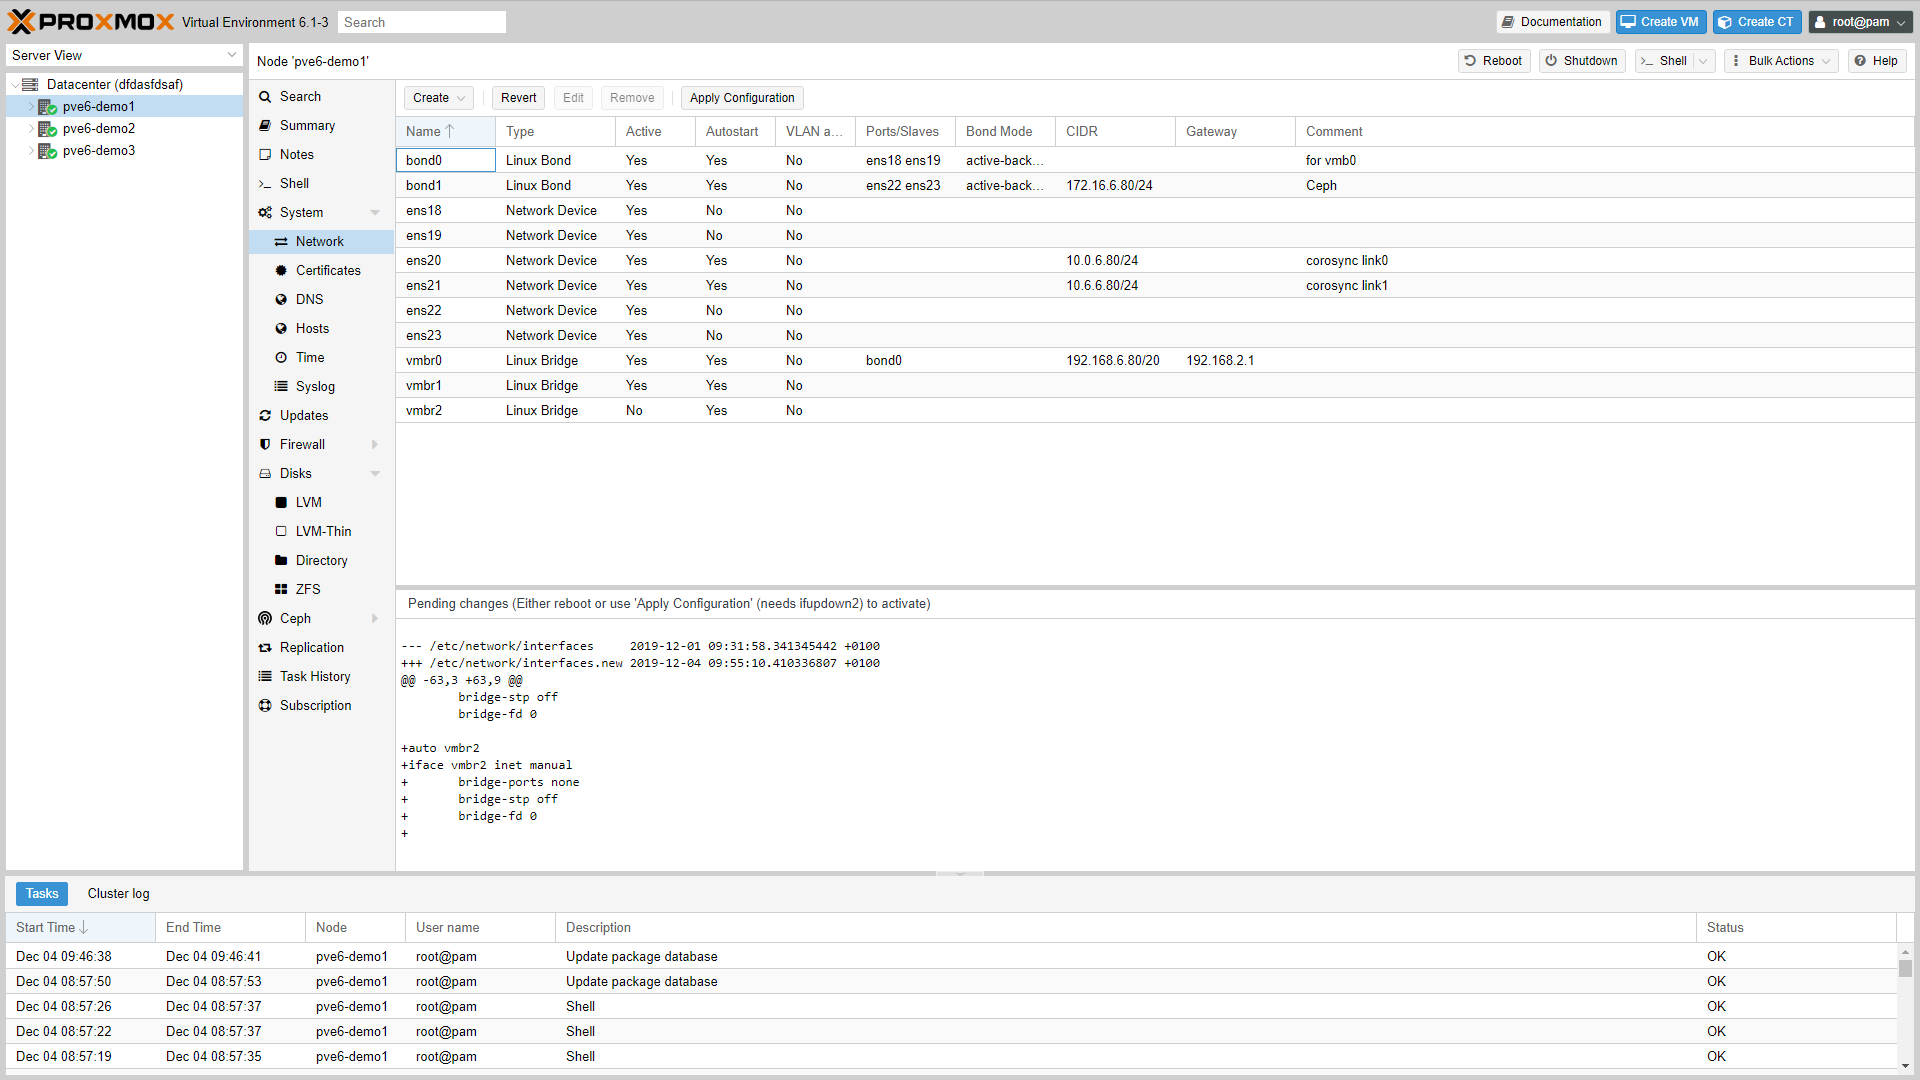
Task: Click the panel splitter collapse handle
Action: coord(960,874)
